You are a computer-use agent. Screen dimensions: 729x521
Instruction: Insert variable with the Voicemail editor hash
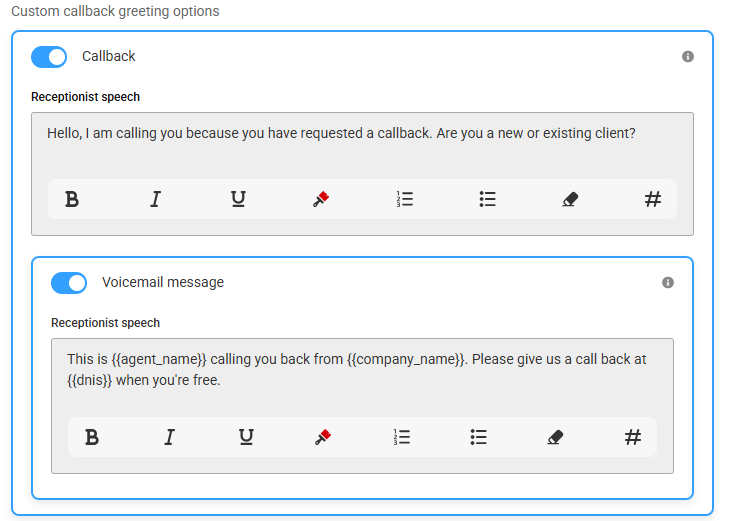click(633, 437)
